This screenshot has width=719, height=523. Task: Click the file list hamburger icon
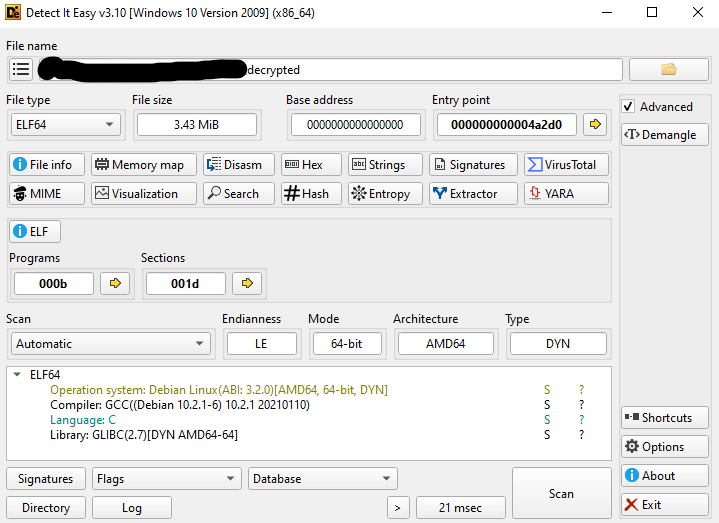click(20, 69)
